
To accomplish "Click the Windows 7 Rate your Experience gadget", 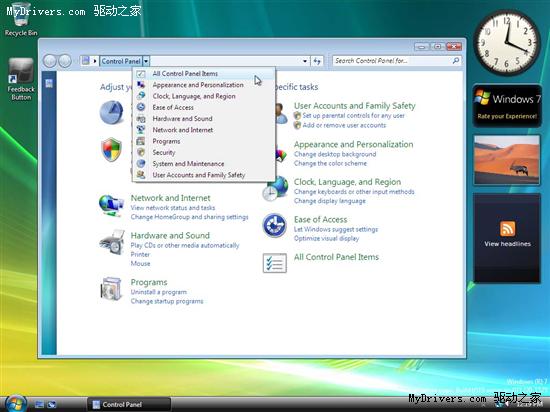I will coord(507,106).
